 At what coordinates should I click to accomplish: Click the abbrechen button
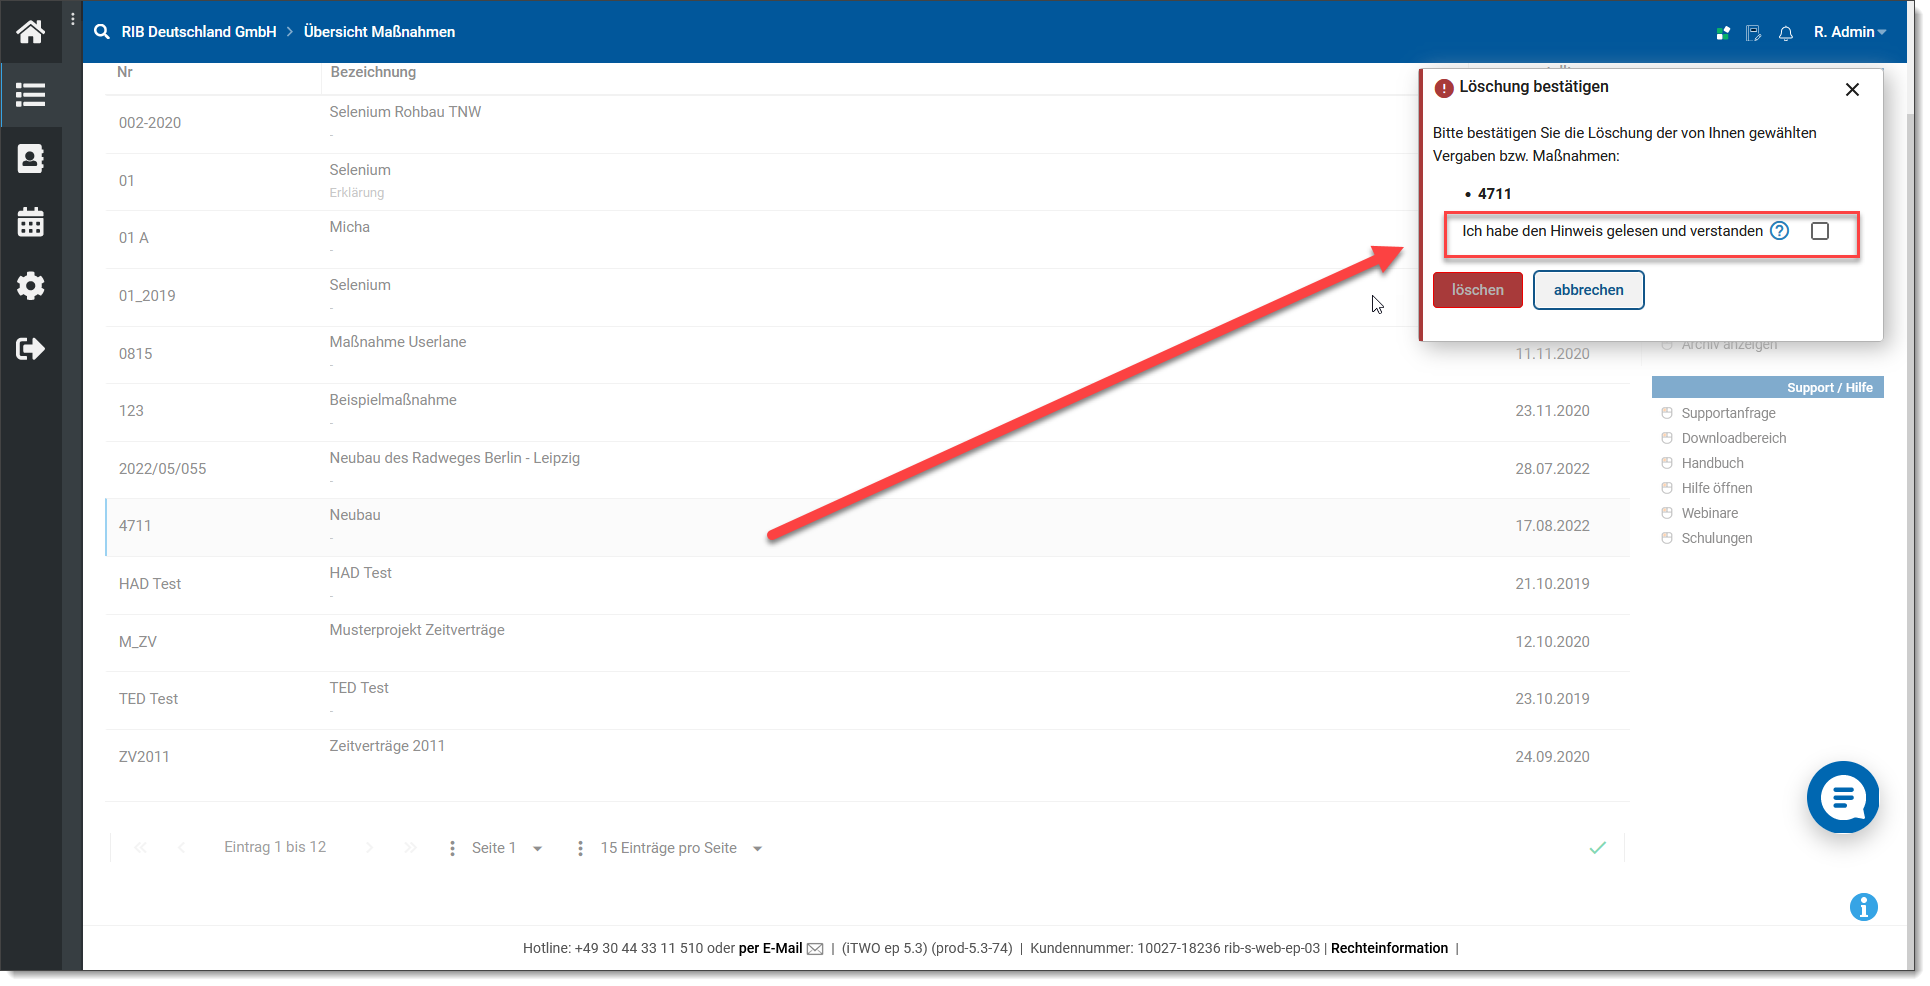tap(1588, 290)
